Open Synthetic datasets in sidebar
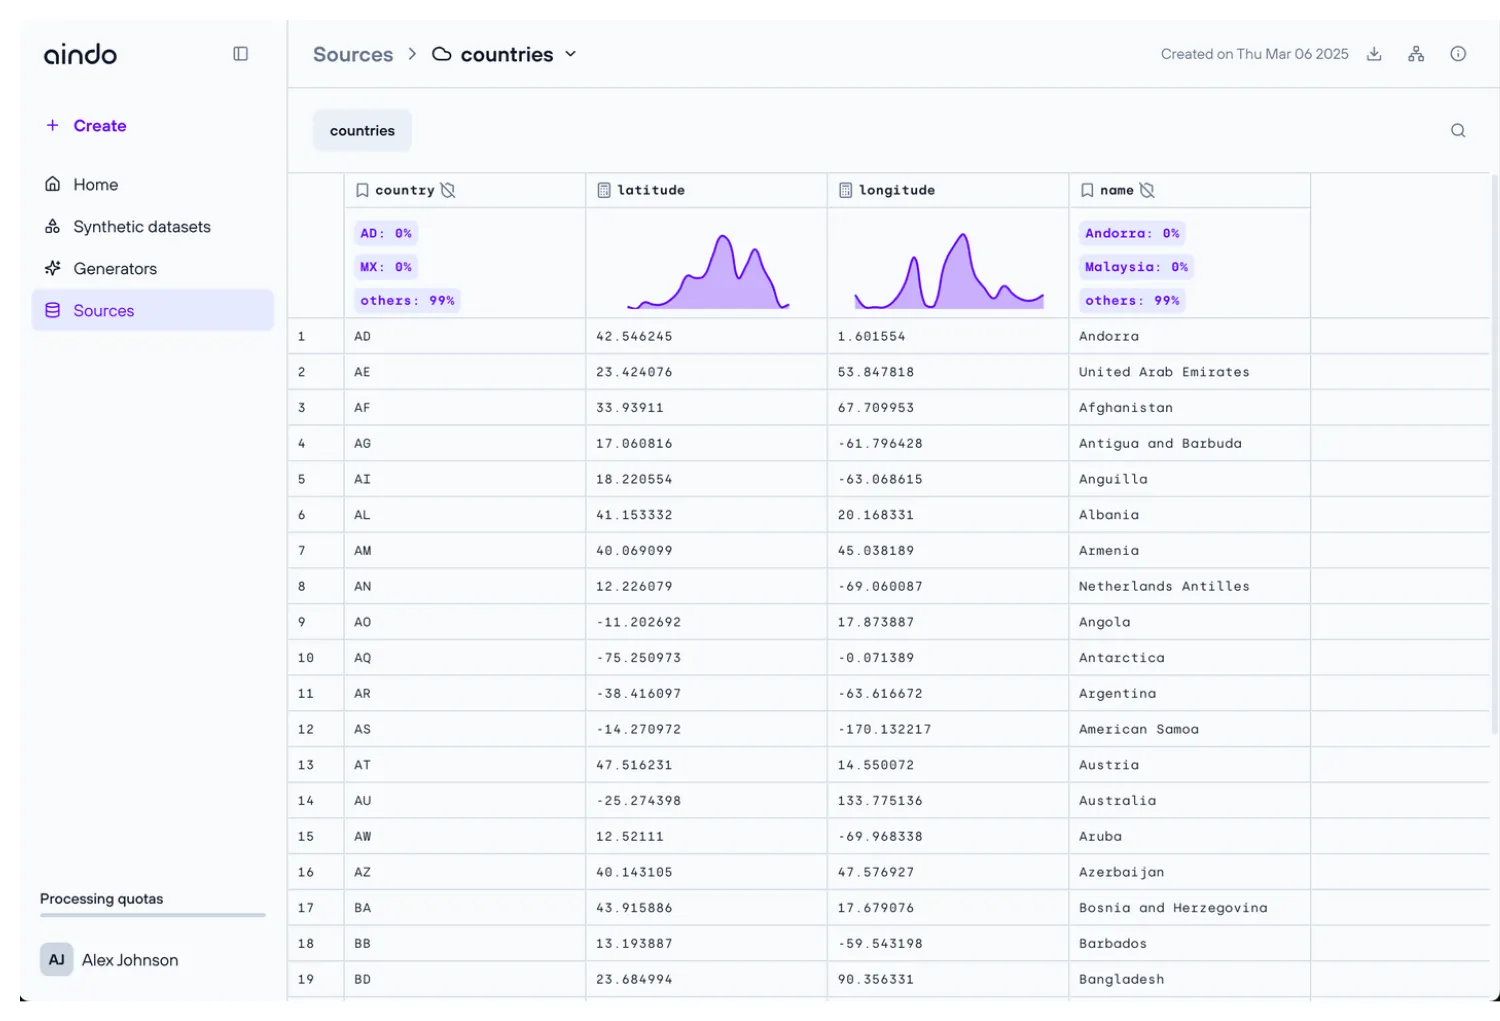This screenshot has width=1500, height=1021. pos(141,227)
